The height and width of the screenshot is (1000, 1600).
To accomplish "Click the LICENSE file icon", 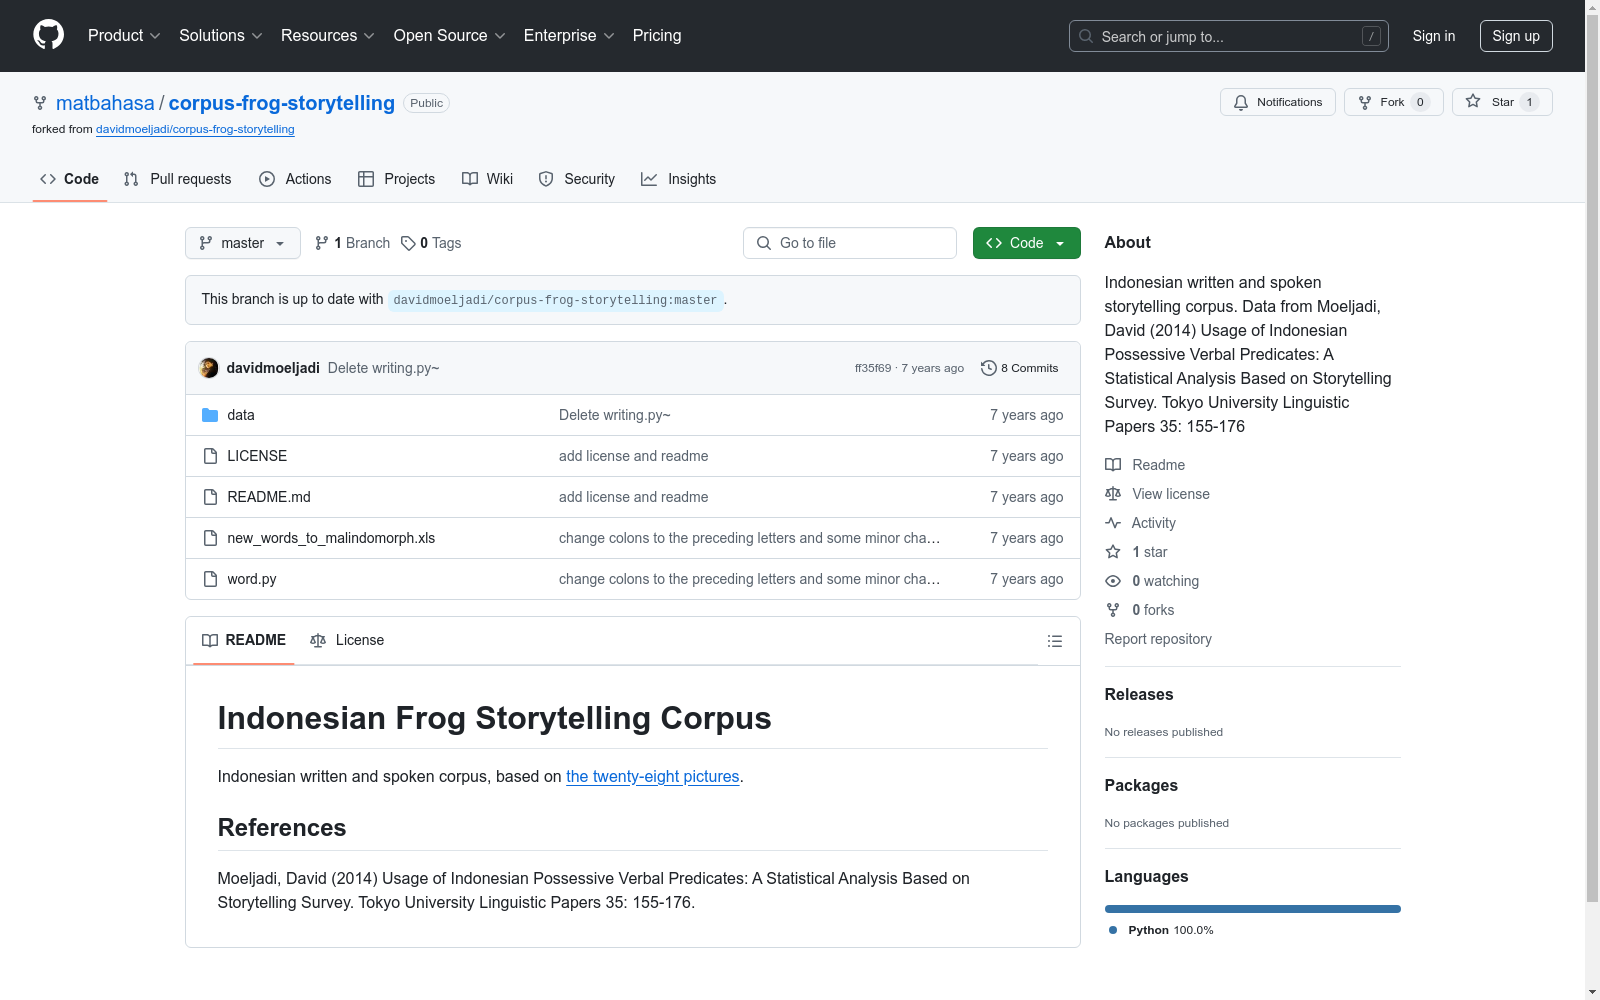I will [210, 456].
